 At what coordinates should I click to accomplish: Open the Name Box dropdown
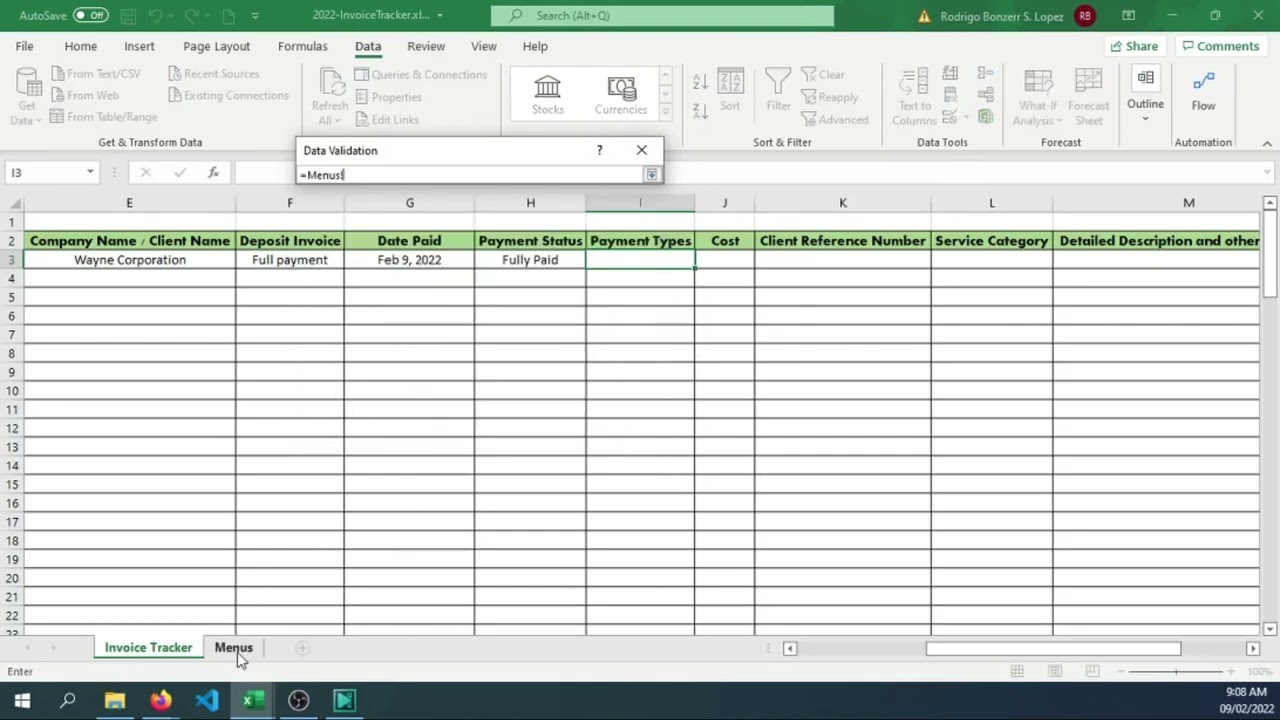tap(90, 173)
